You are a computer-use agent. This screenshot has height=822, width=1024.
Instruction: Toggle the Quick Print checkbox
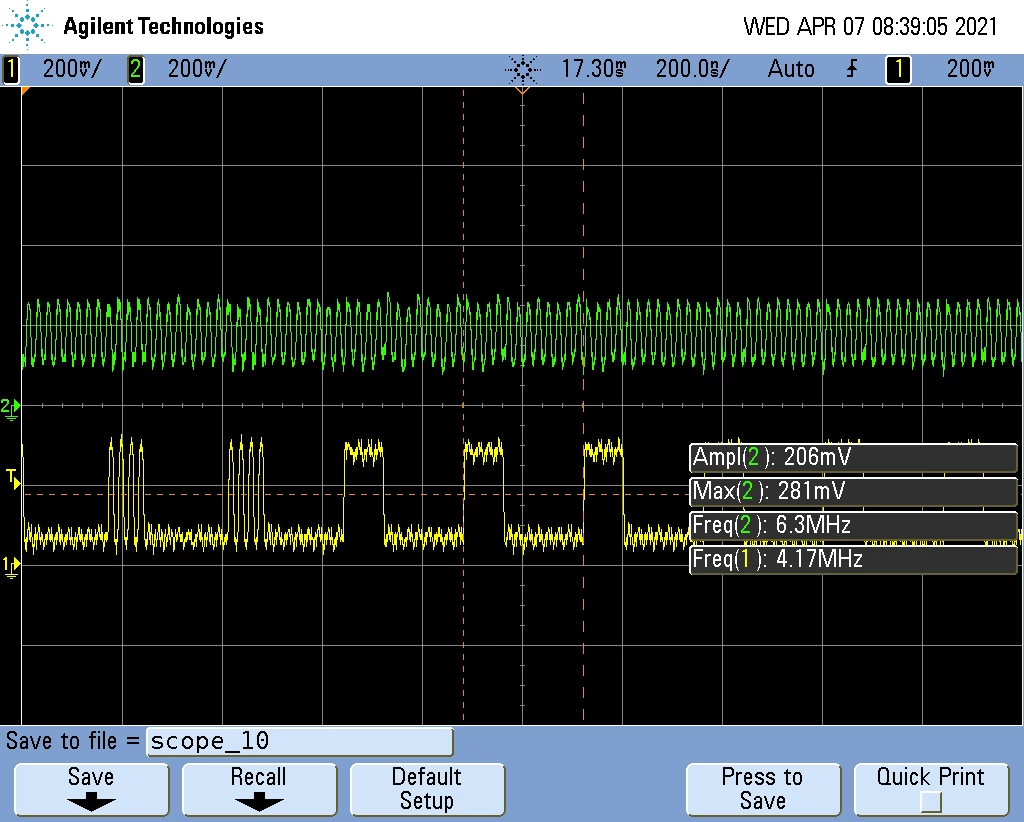(x=931, y=801)
